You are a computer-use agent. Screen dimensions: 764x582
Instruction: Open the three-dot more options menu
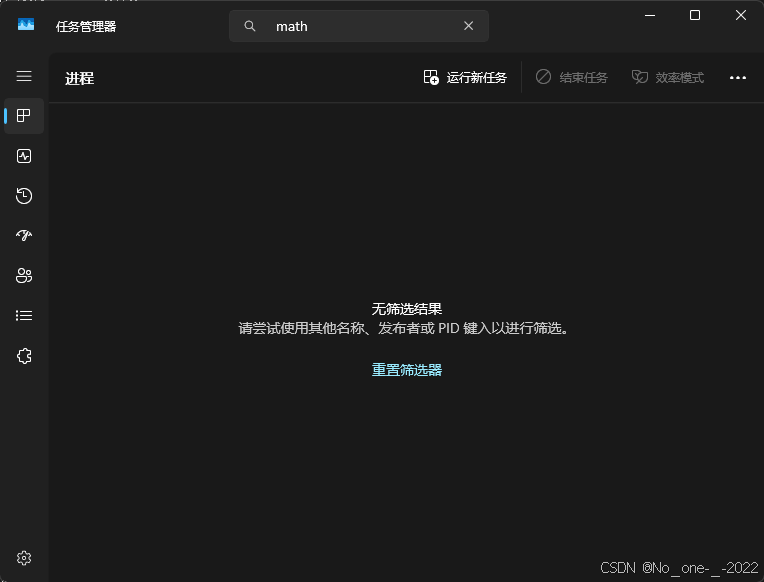tap(738, 78)
